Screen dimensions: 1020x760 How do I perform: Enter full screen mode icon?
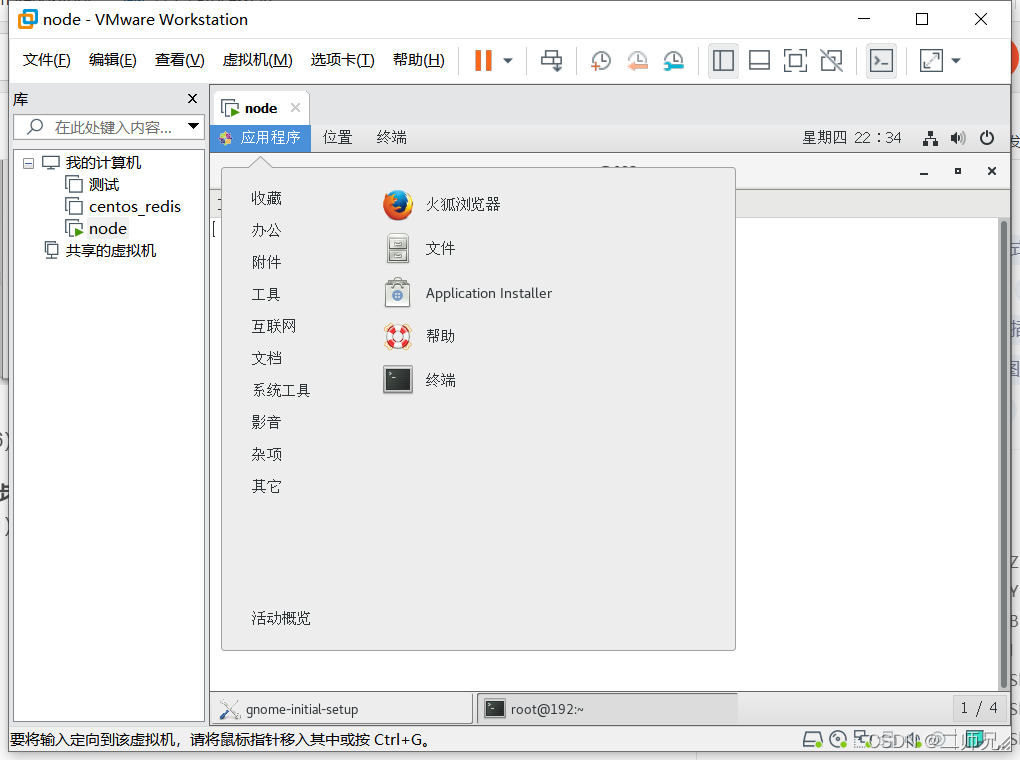click(795, 61)
